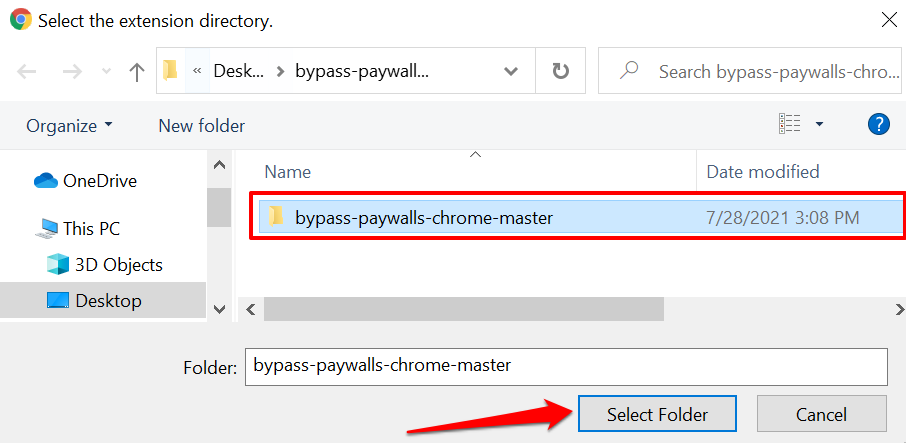This screenshot has width=906, height=443.
Task: Select OneDrive in navigation pane
Action: click(86, 181)
